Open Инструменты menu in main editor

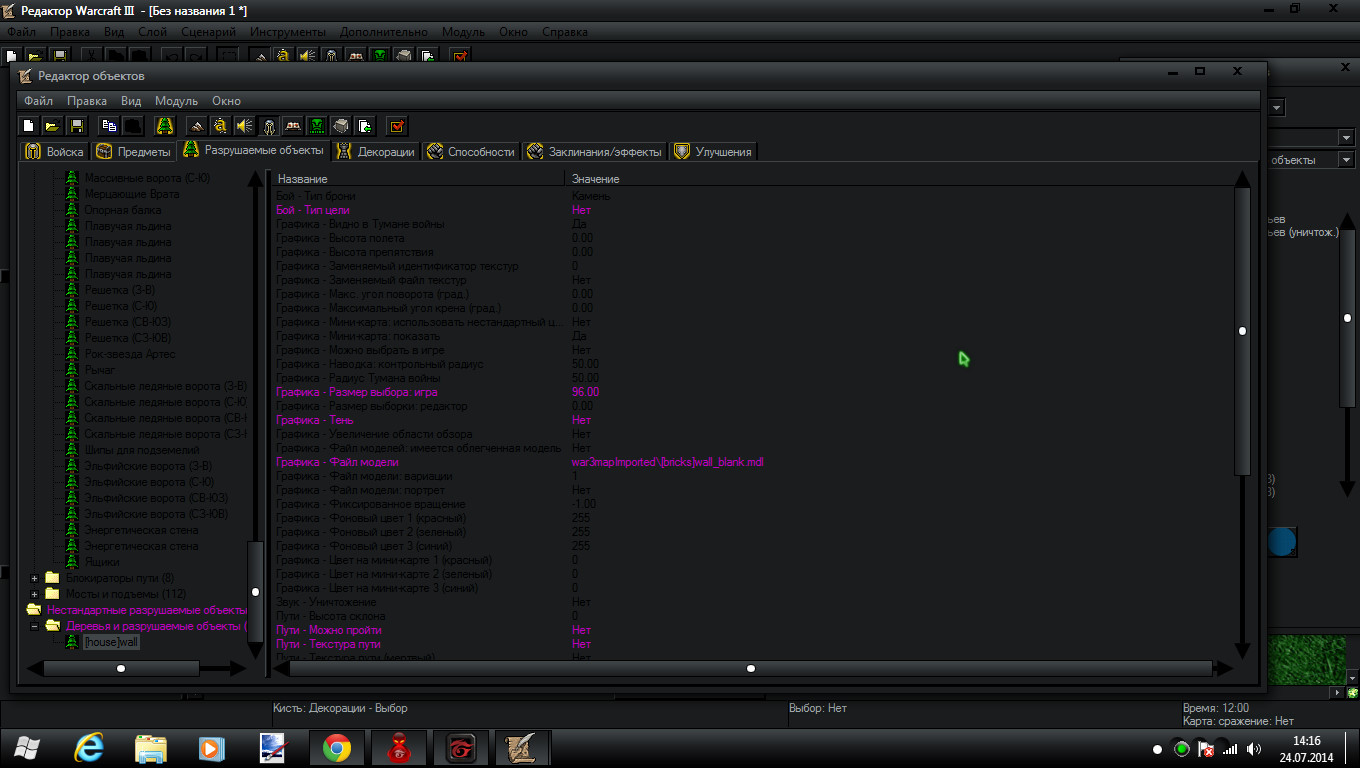coord(288,32)
